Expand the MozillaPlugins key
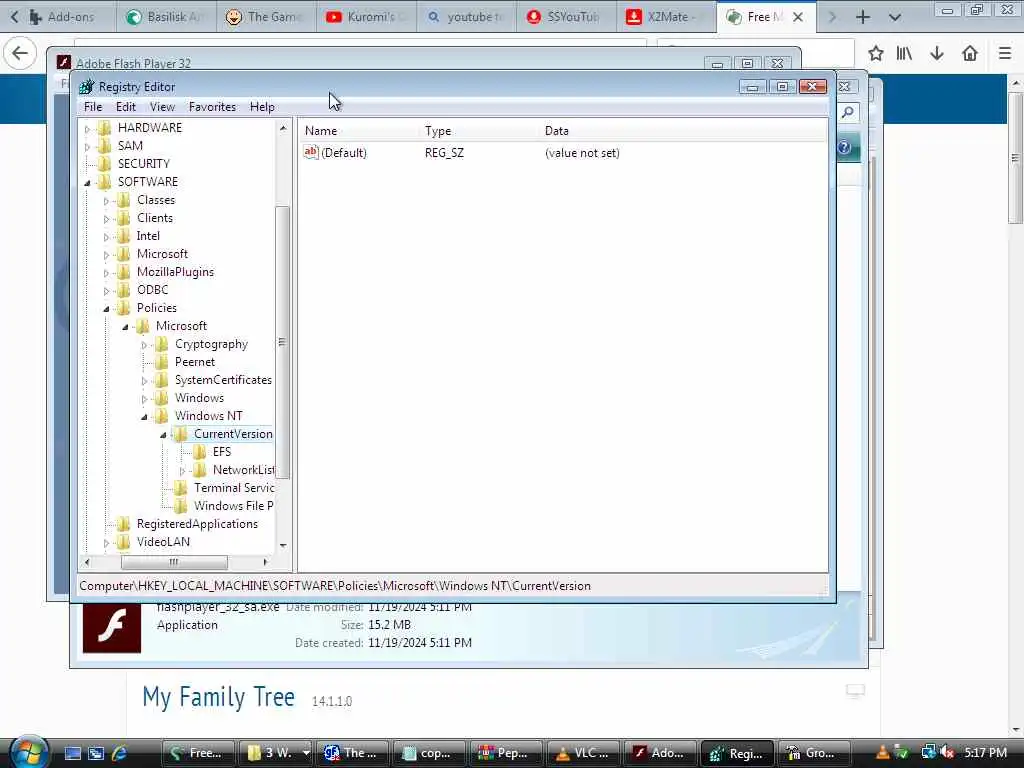The image size is (1024, 768). pos(106,273)
